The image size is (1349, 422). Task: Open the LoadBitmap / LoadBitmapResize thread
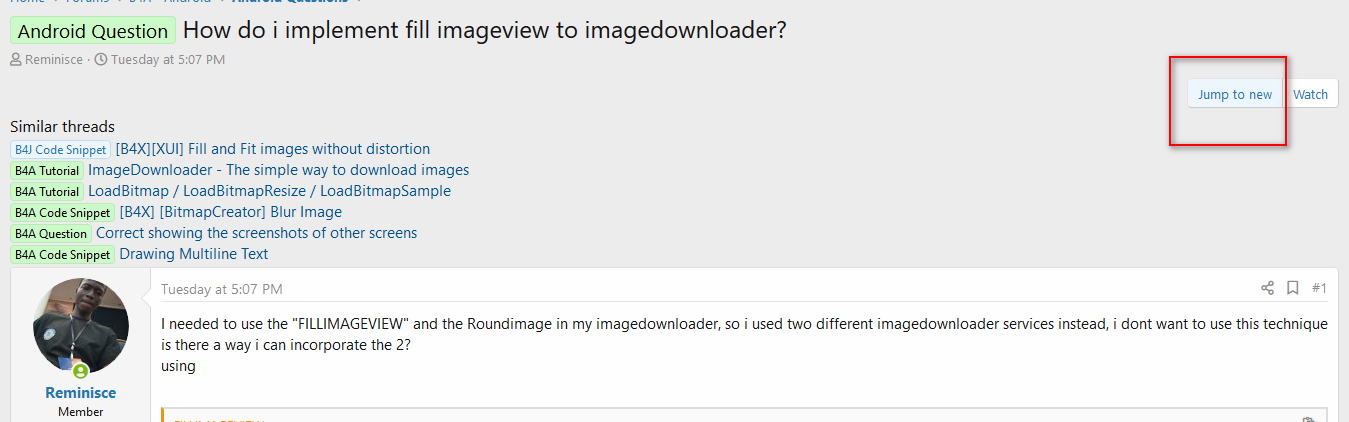pos(269,191)
